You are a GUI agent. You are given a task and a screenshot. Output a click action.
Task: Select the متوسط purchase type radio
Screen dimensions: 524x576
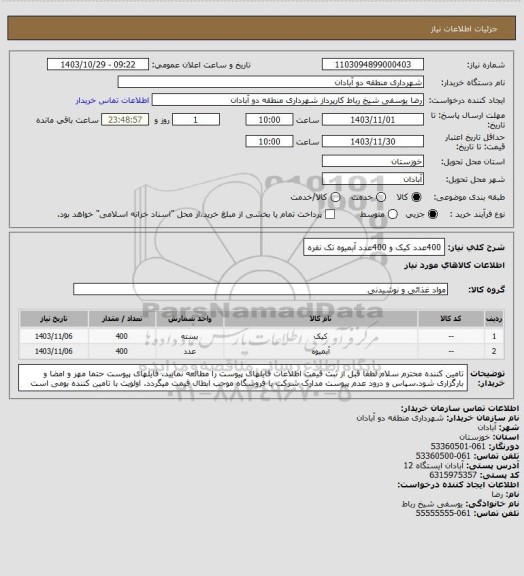(393, 214)
